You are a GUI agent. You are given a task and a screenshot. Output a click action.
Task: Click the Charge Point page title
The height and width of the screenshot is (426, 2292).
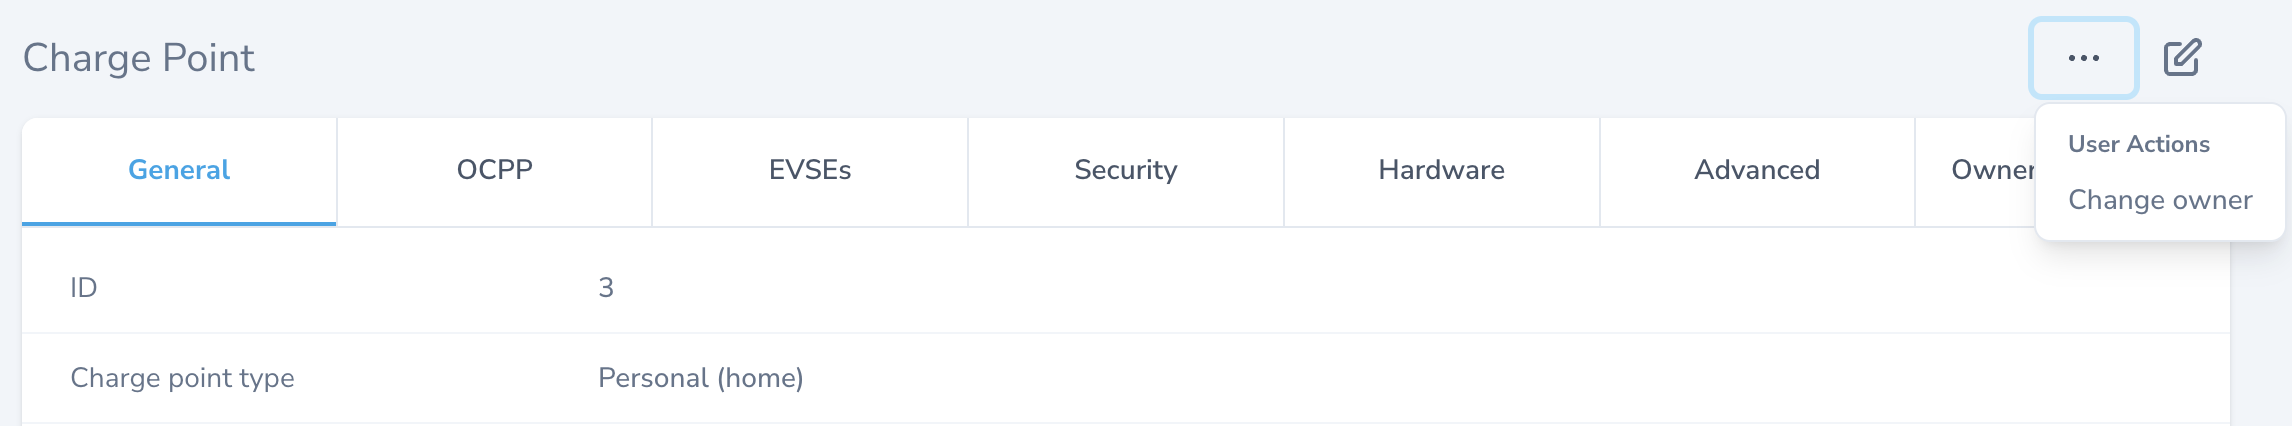(x=139, y=58)
